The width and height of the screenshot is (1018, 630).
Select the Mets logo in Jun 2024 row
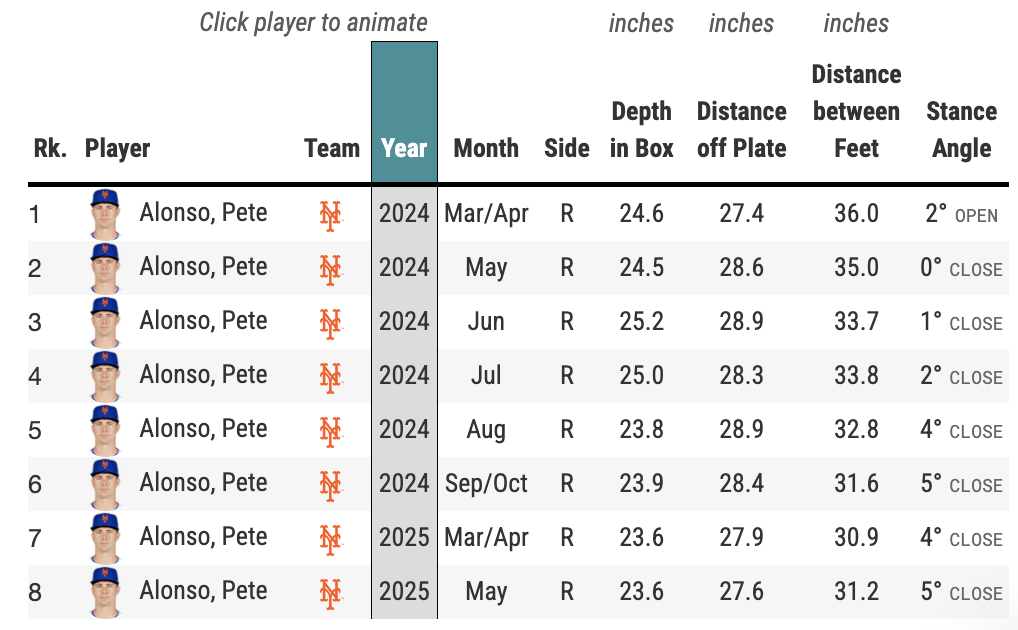click(330, 322)
